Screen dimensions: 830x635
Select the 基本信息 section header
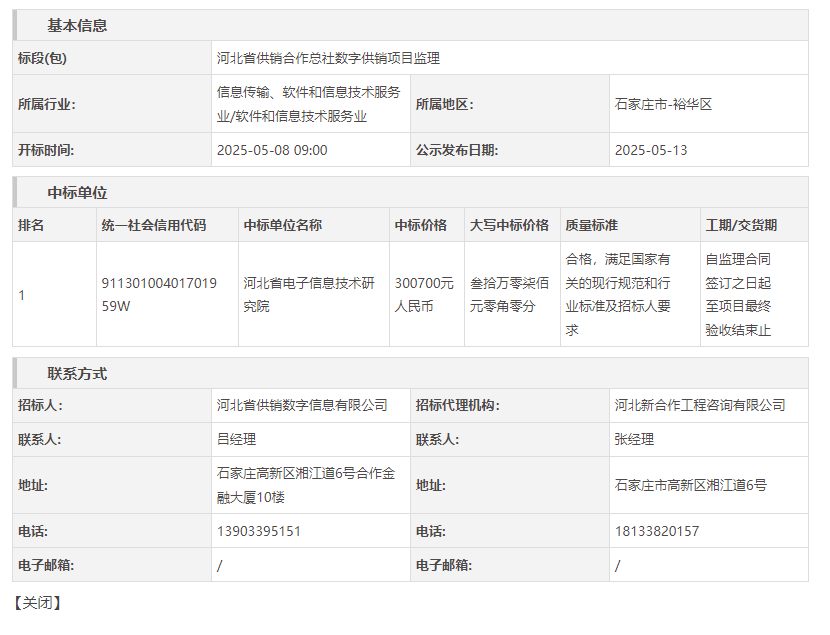click(77, 25)
